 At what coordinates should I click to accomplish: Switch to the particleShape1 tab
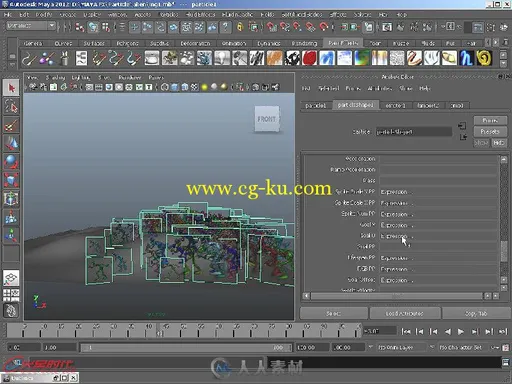pyautogui.click(x=355, y=105)
